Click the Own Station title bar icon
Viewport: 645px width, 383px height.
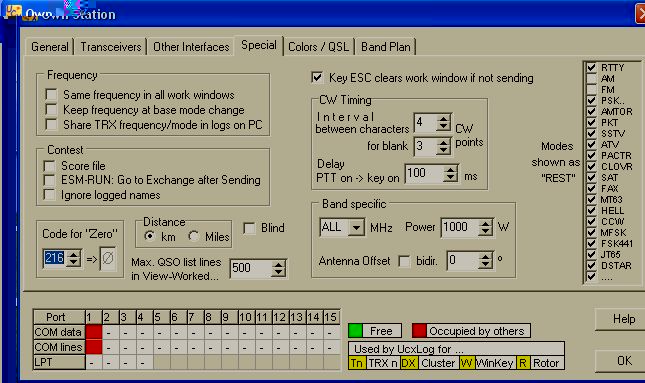(13, 12)
